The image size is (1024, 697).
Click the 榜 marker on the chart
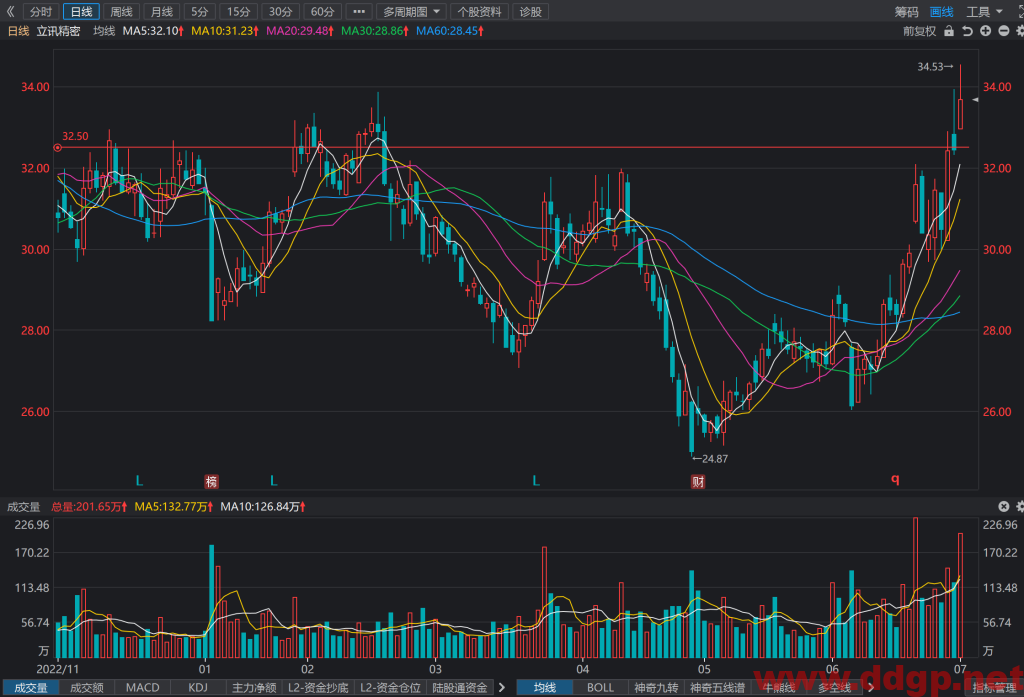coord(211,482)
